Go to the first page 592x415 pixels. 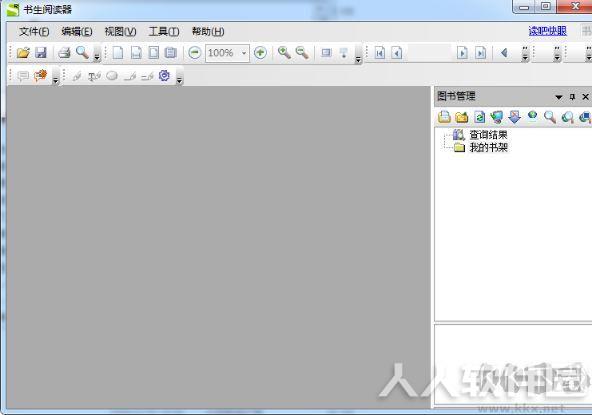click(380, 53)
